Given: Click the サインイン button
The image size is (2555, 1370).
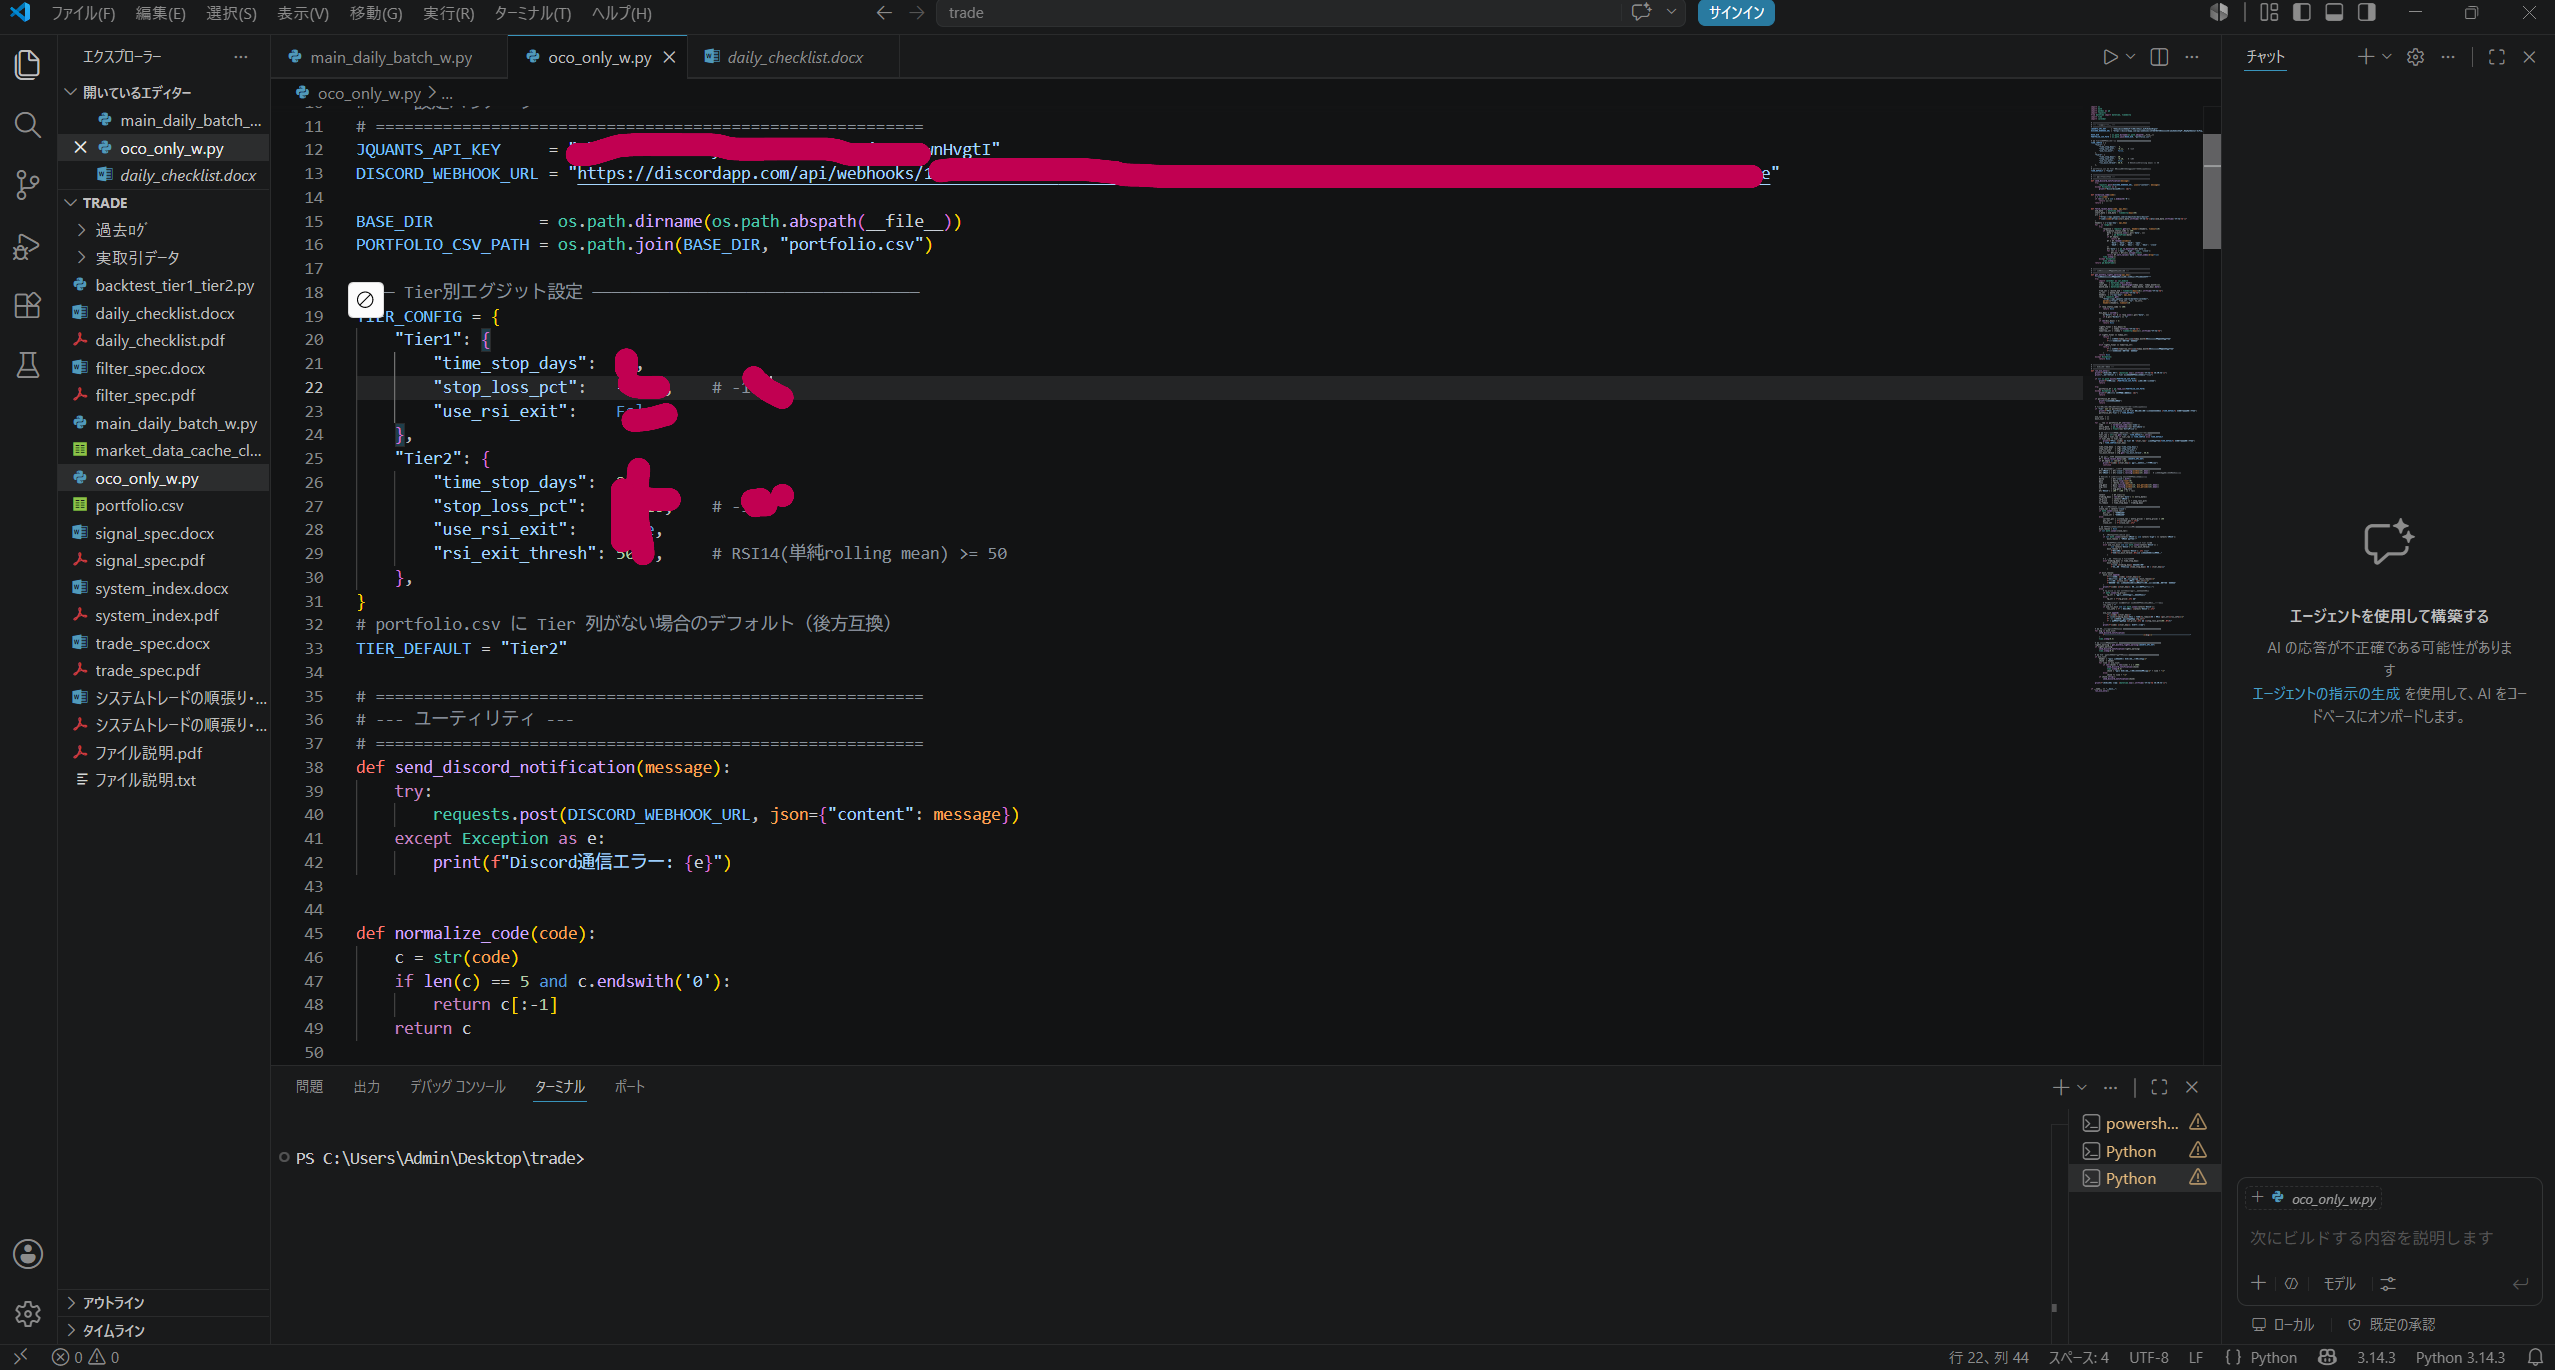Looking at the screenshot, I should pos(1736,13).
